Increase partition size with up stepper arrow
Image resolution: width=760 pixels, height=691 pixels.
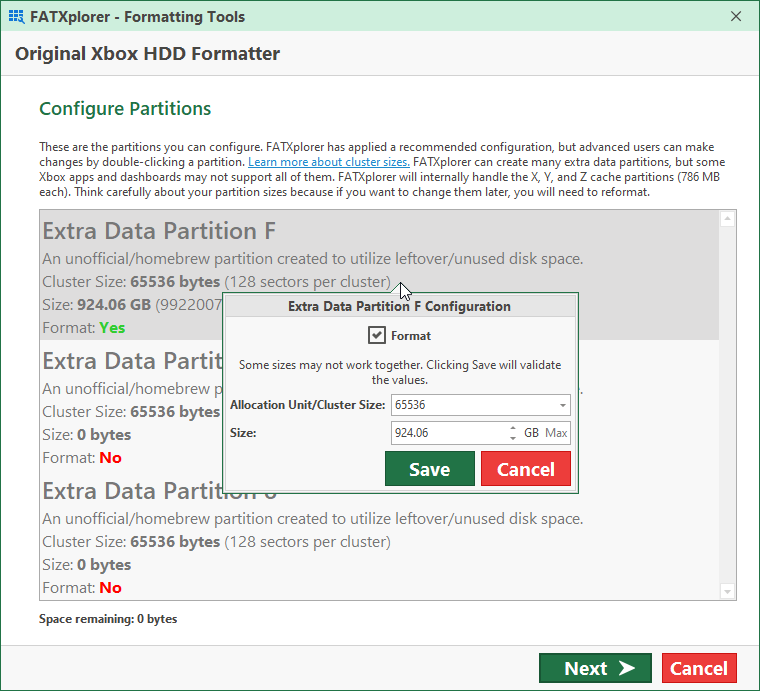(513, 428)
